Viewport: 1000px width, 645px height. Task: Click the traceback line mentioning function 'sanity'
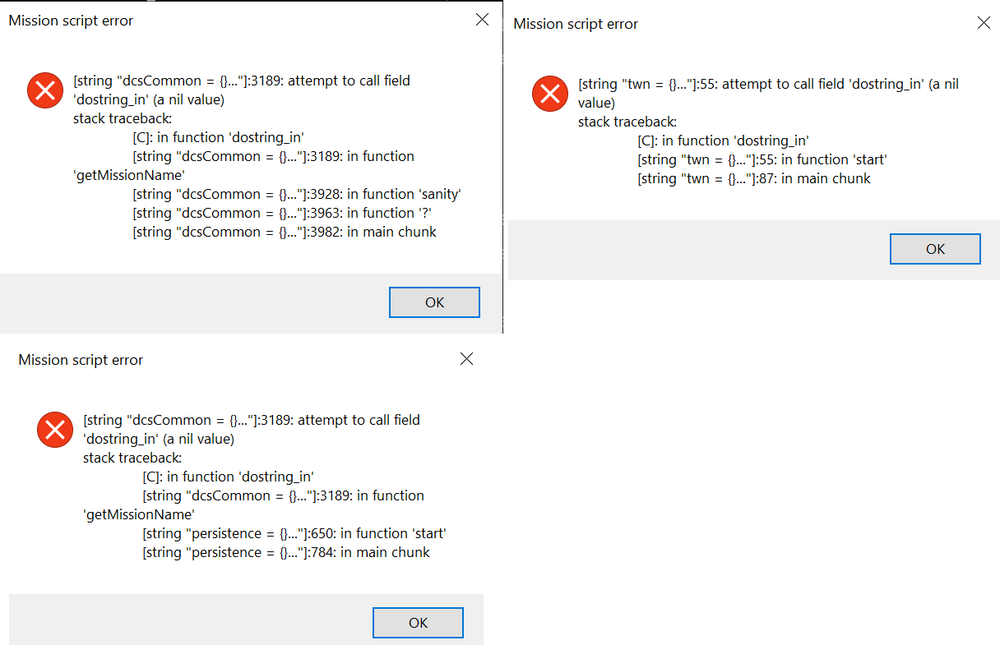(296, 194)
